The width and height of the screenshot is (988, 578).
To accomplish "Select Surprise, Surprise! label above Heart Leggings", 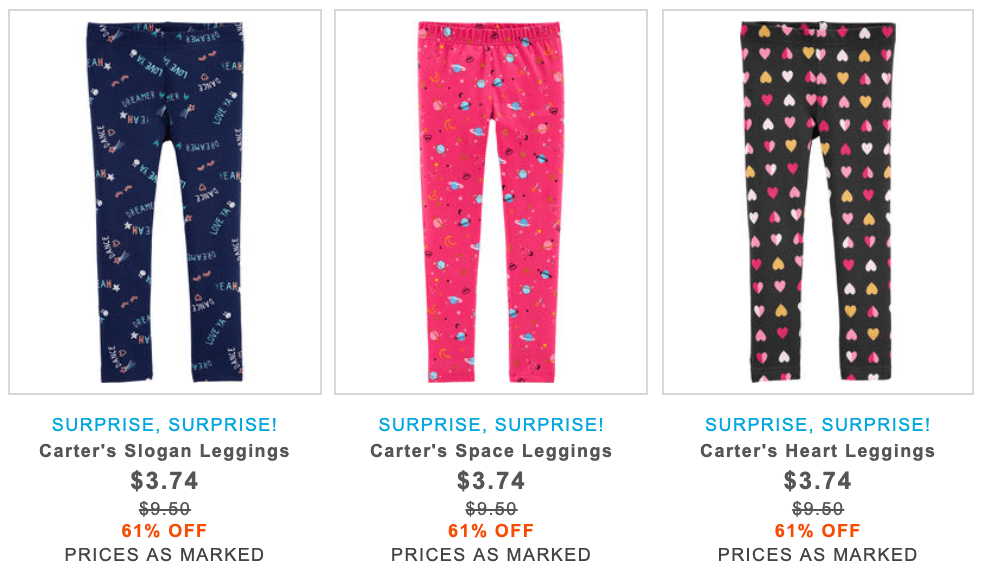I will pos(817,425).
